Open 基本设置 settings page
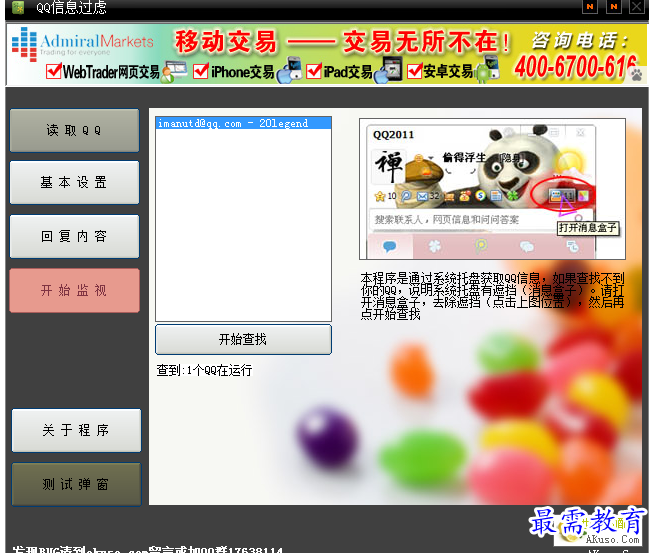The image size is (653, 553). tap(75, 182)
